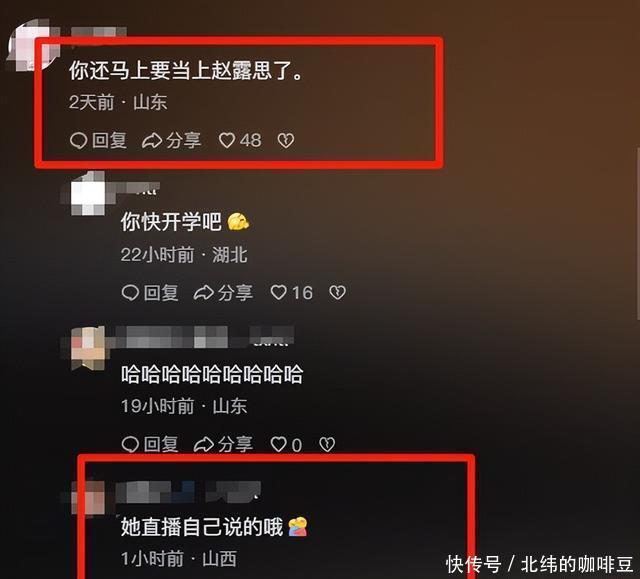Reply to the '你快开学吧' comment
Image resolution: width=640 pixels, height=579 pixels.
click(x=150, y=293)
